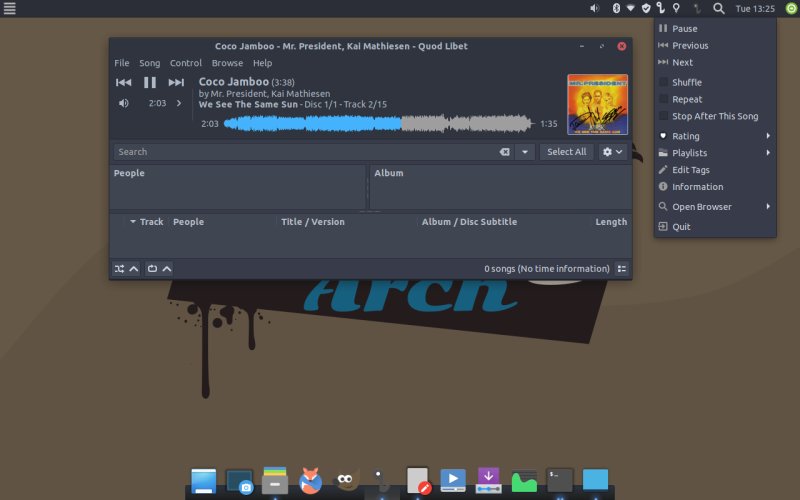This screenshot has width=800, height=500.
Task: Open the search magnifier in top panel
Action: (x=718, y=8)
